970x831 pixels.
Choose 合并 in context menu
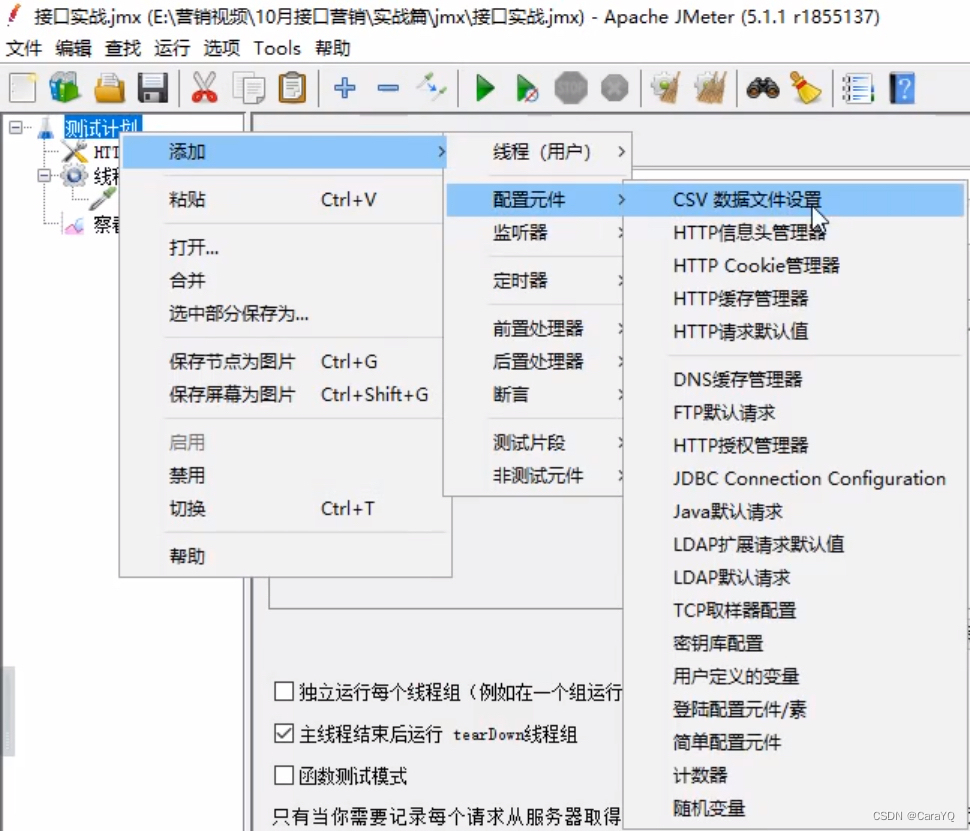click(285, 281)
